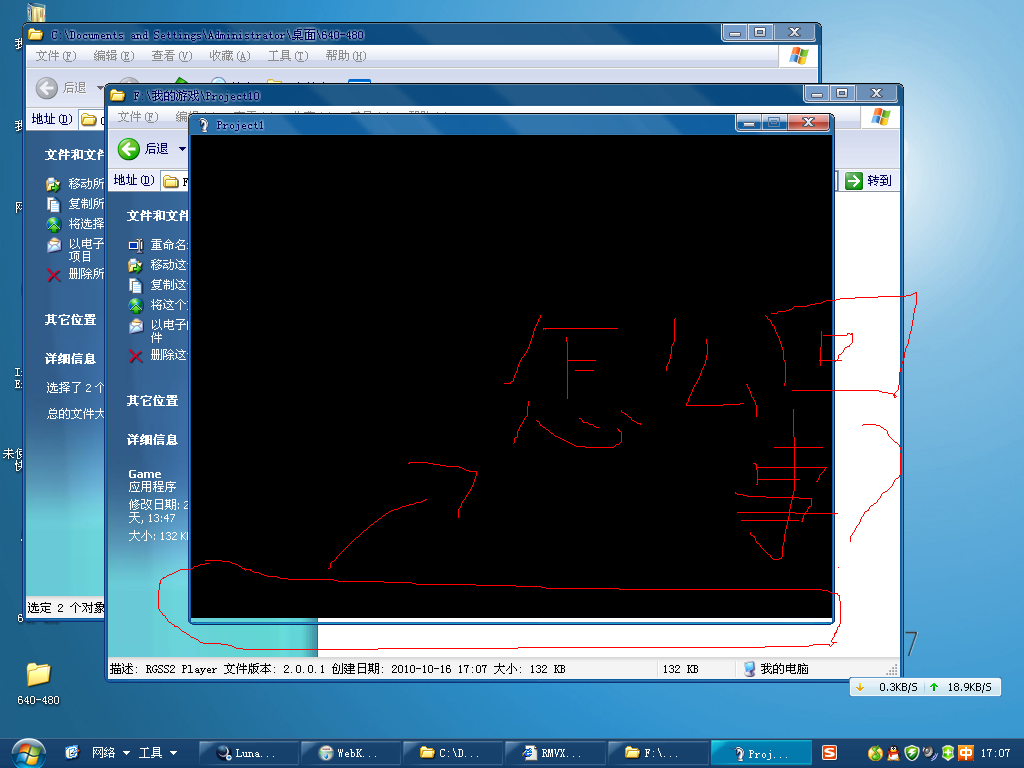Open back-history dropdown arrow in Project10 window
Screen dimensions: 1024x768
coord(182,149)
